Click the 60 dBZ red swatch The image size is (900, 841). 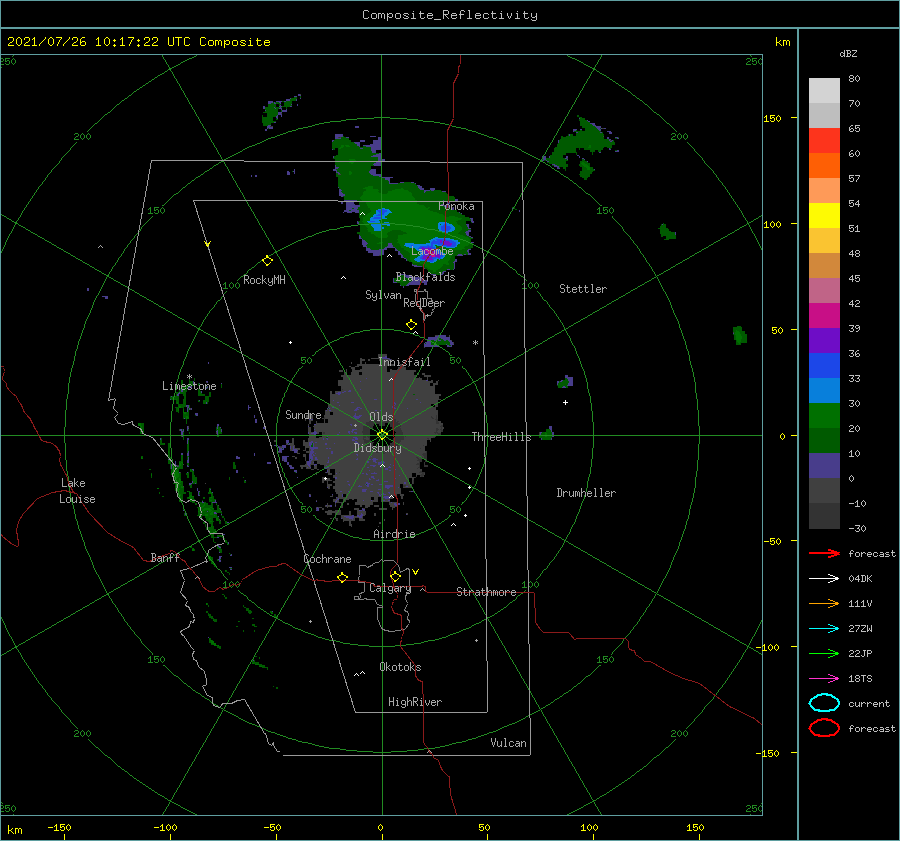(x=824, y=141)
